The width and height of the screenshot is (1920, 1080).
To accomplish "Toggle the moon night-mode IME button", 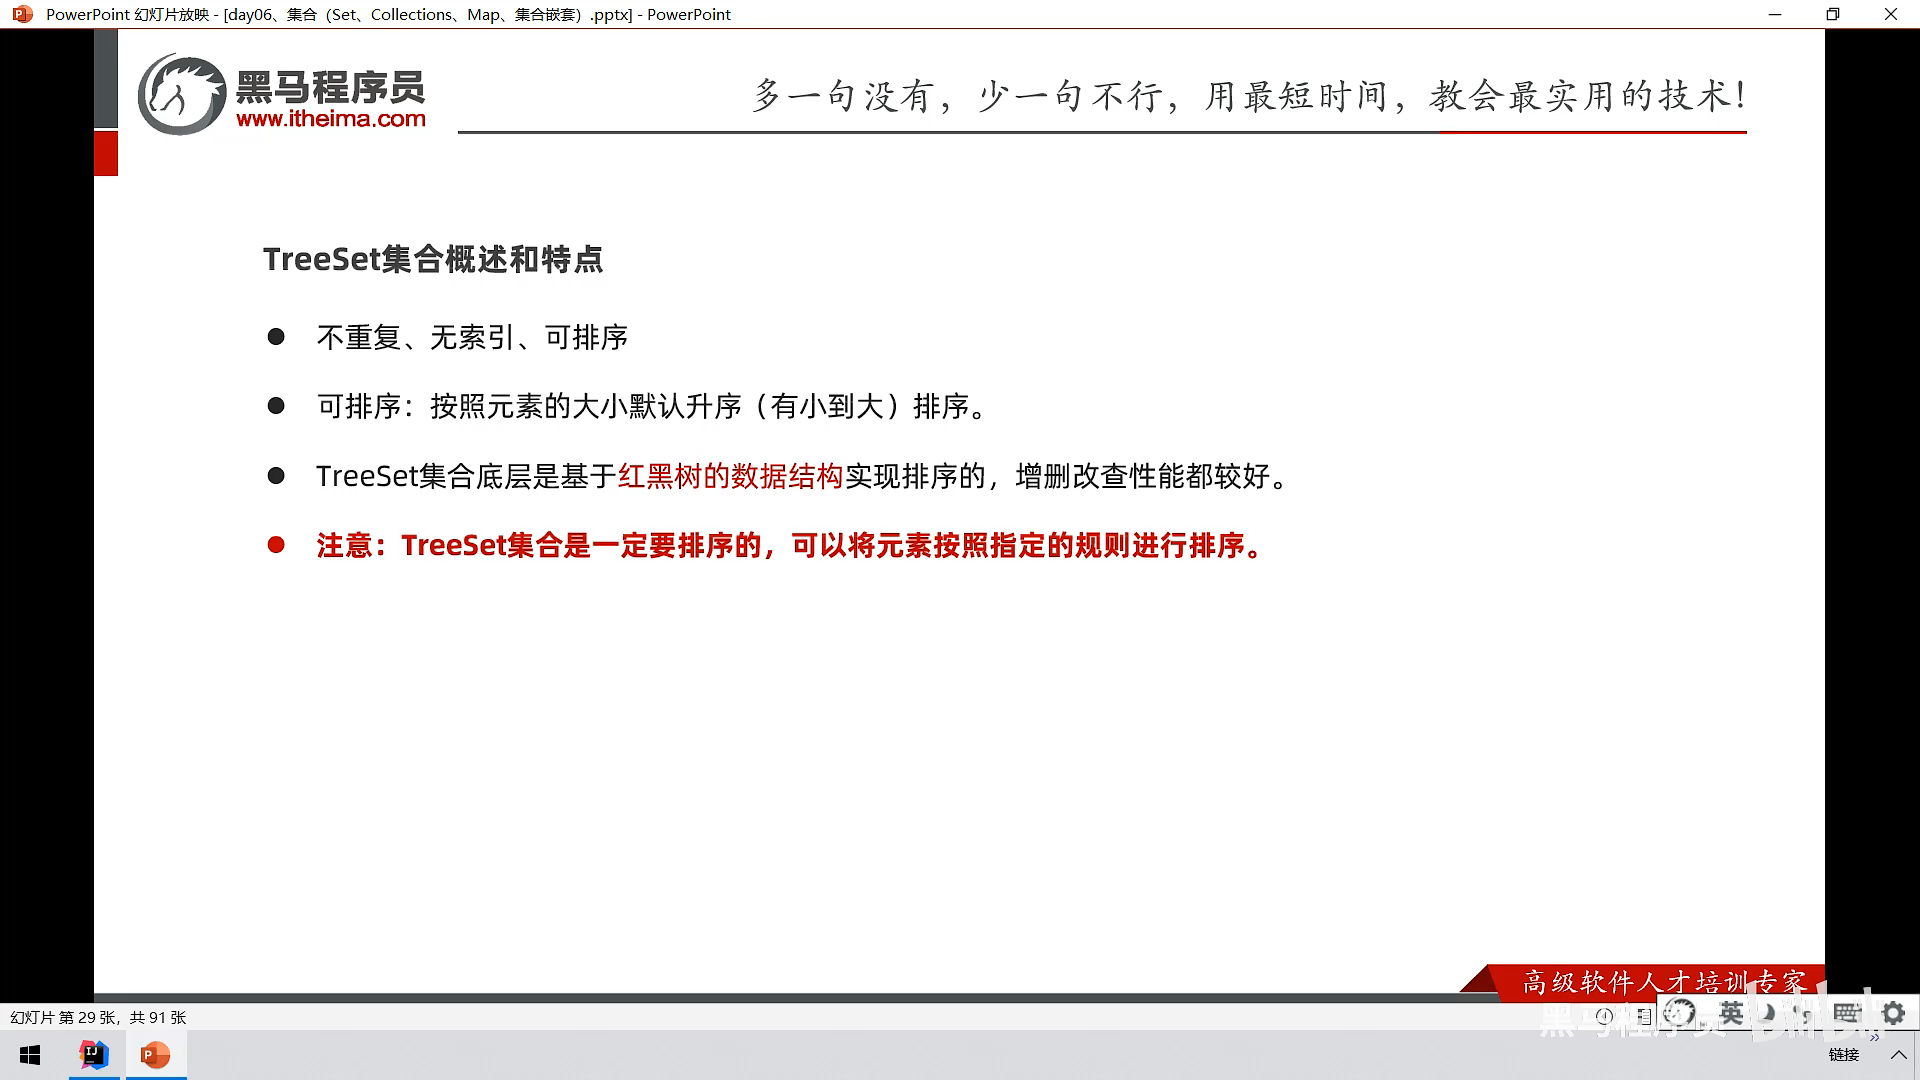I will pyautogui.click(x=1769, y=1013).
